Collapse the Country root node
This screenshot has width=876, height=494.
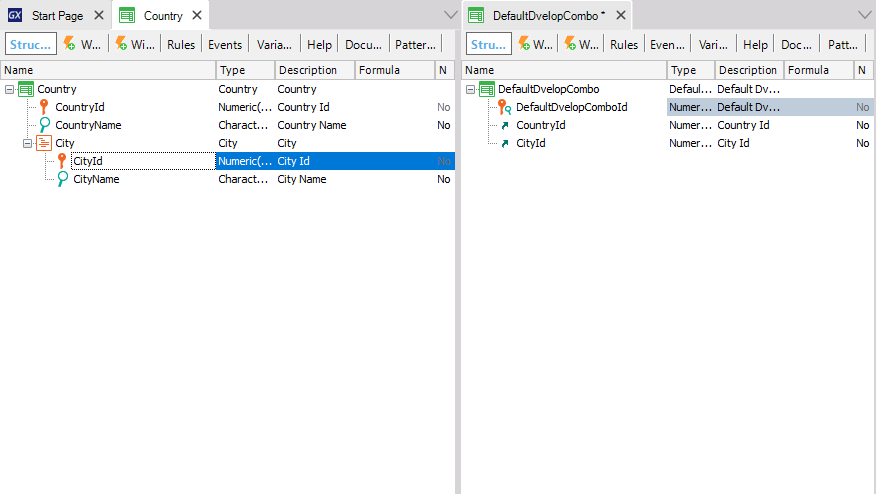coord(9,89)
